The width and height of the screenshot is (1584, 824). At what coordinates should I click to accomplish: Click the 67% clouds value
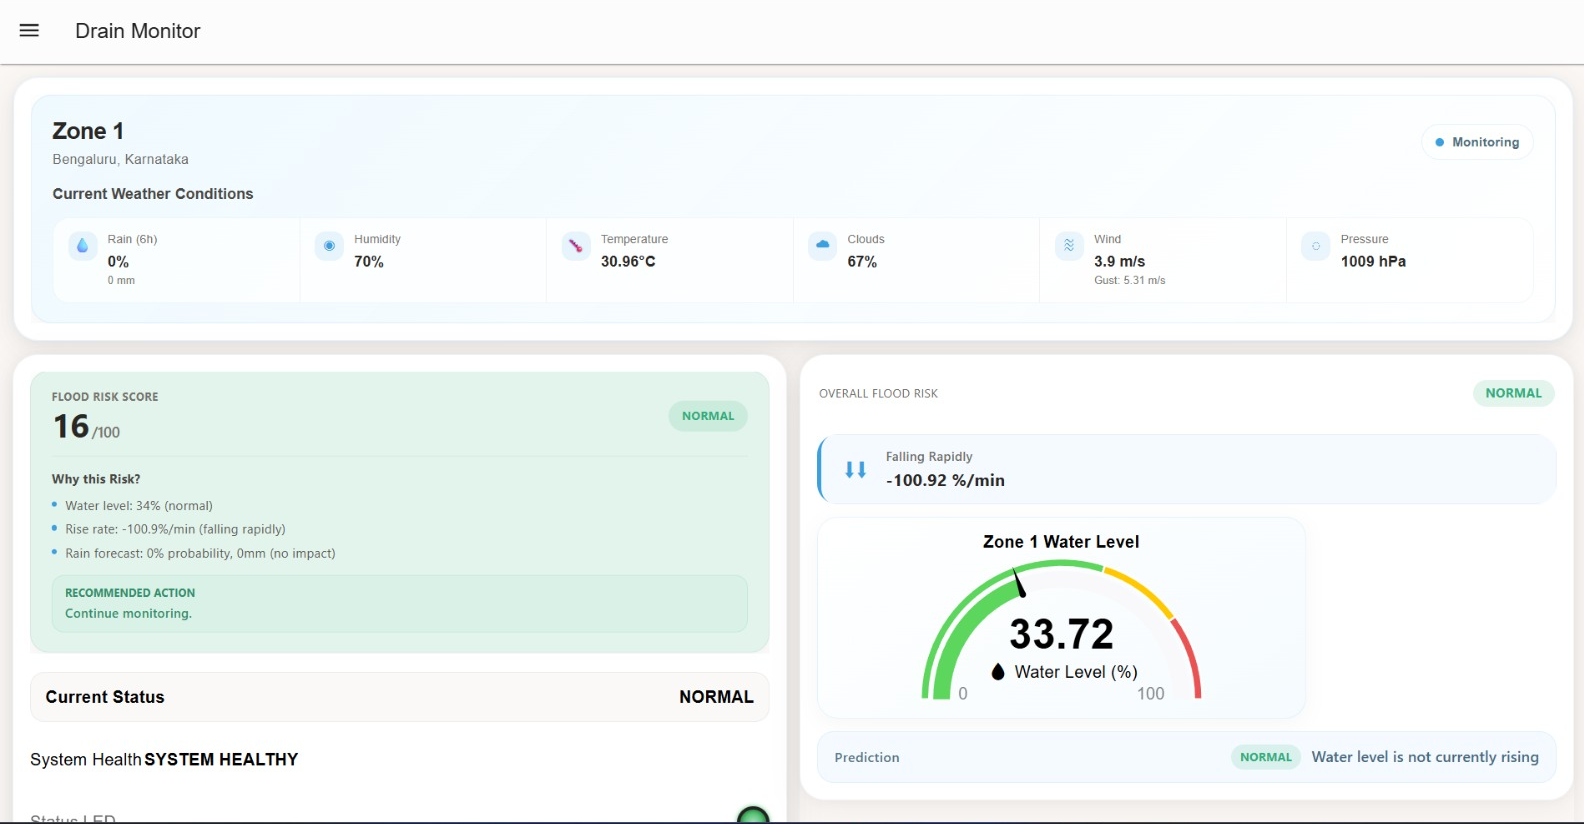pyautogui.click(x=862, y=261)
